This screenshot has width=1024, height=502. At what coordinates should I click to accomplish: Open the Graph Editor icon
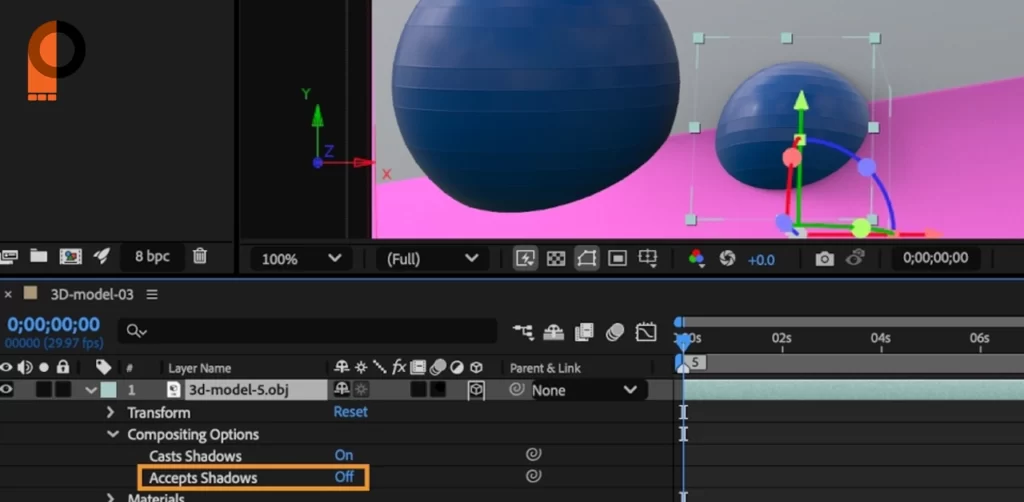(646, 332)
